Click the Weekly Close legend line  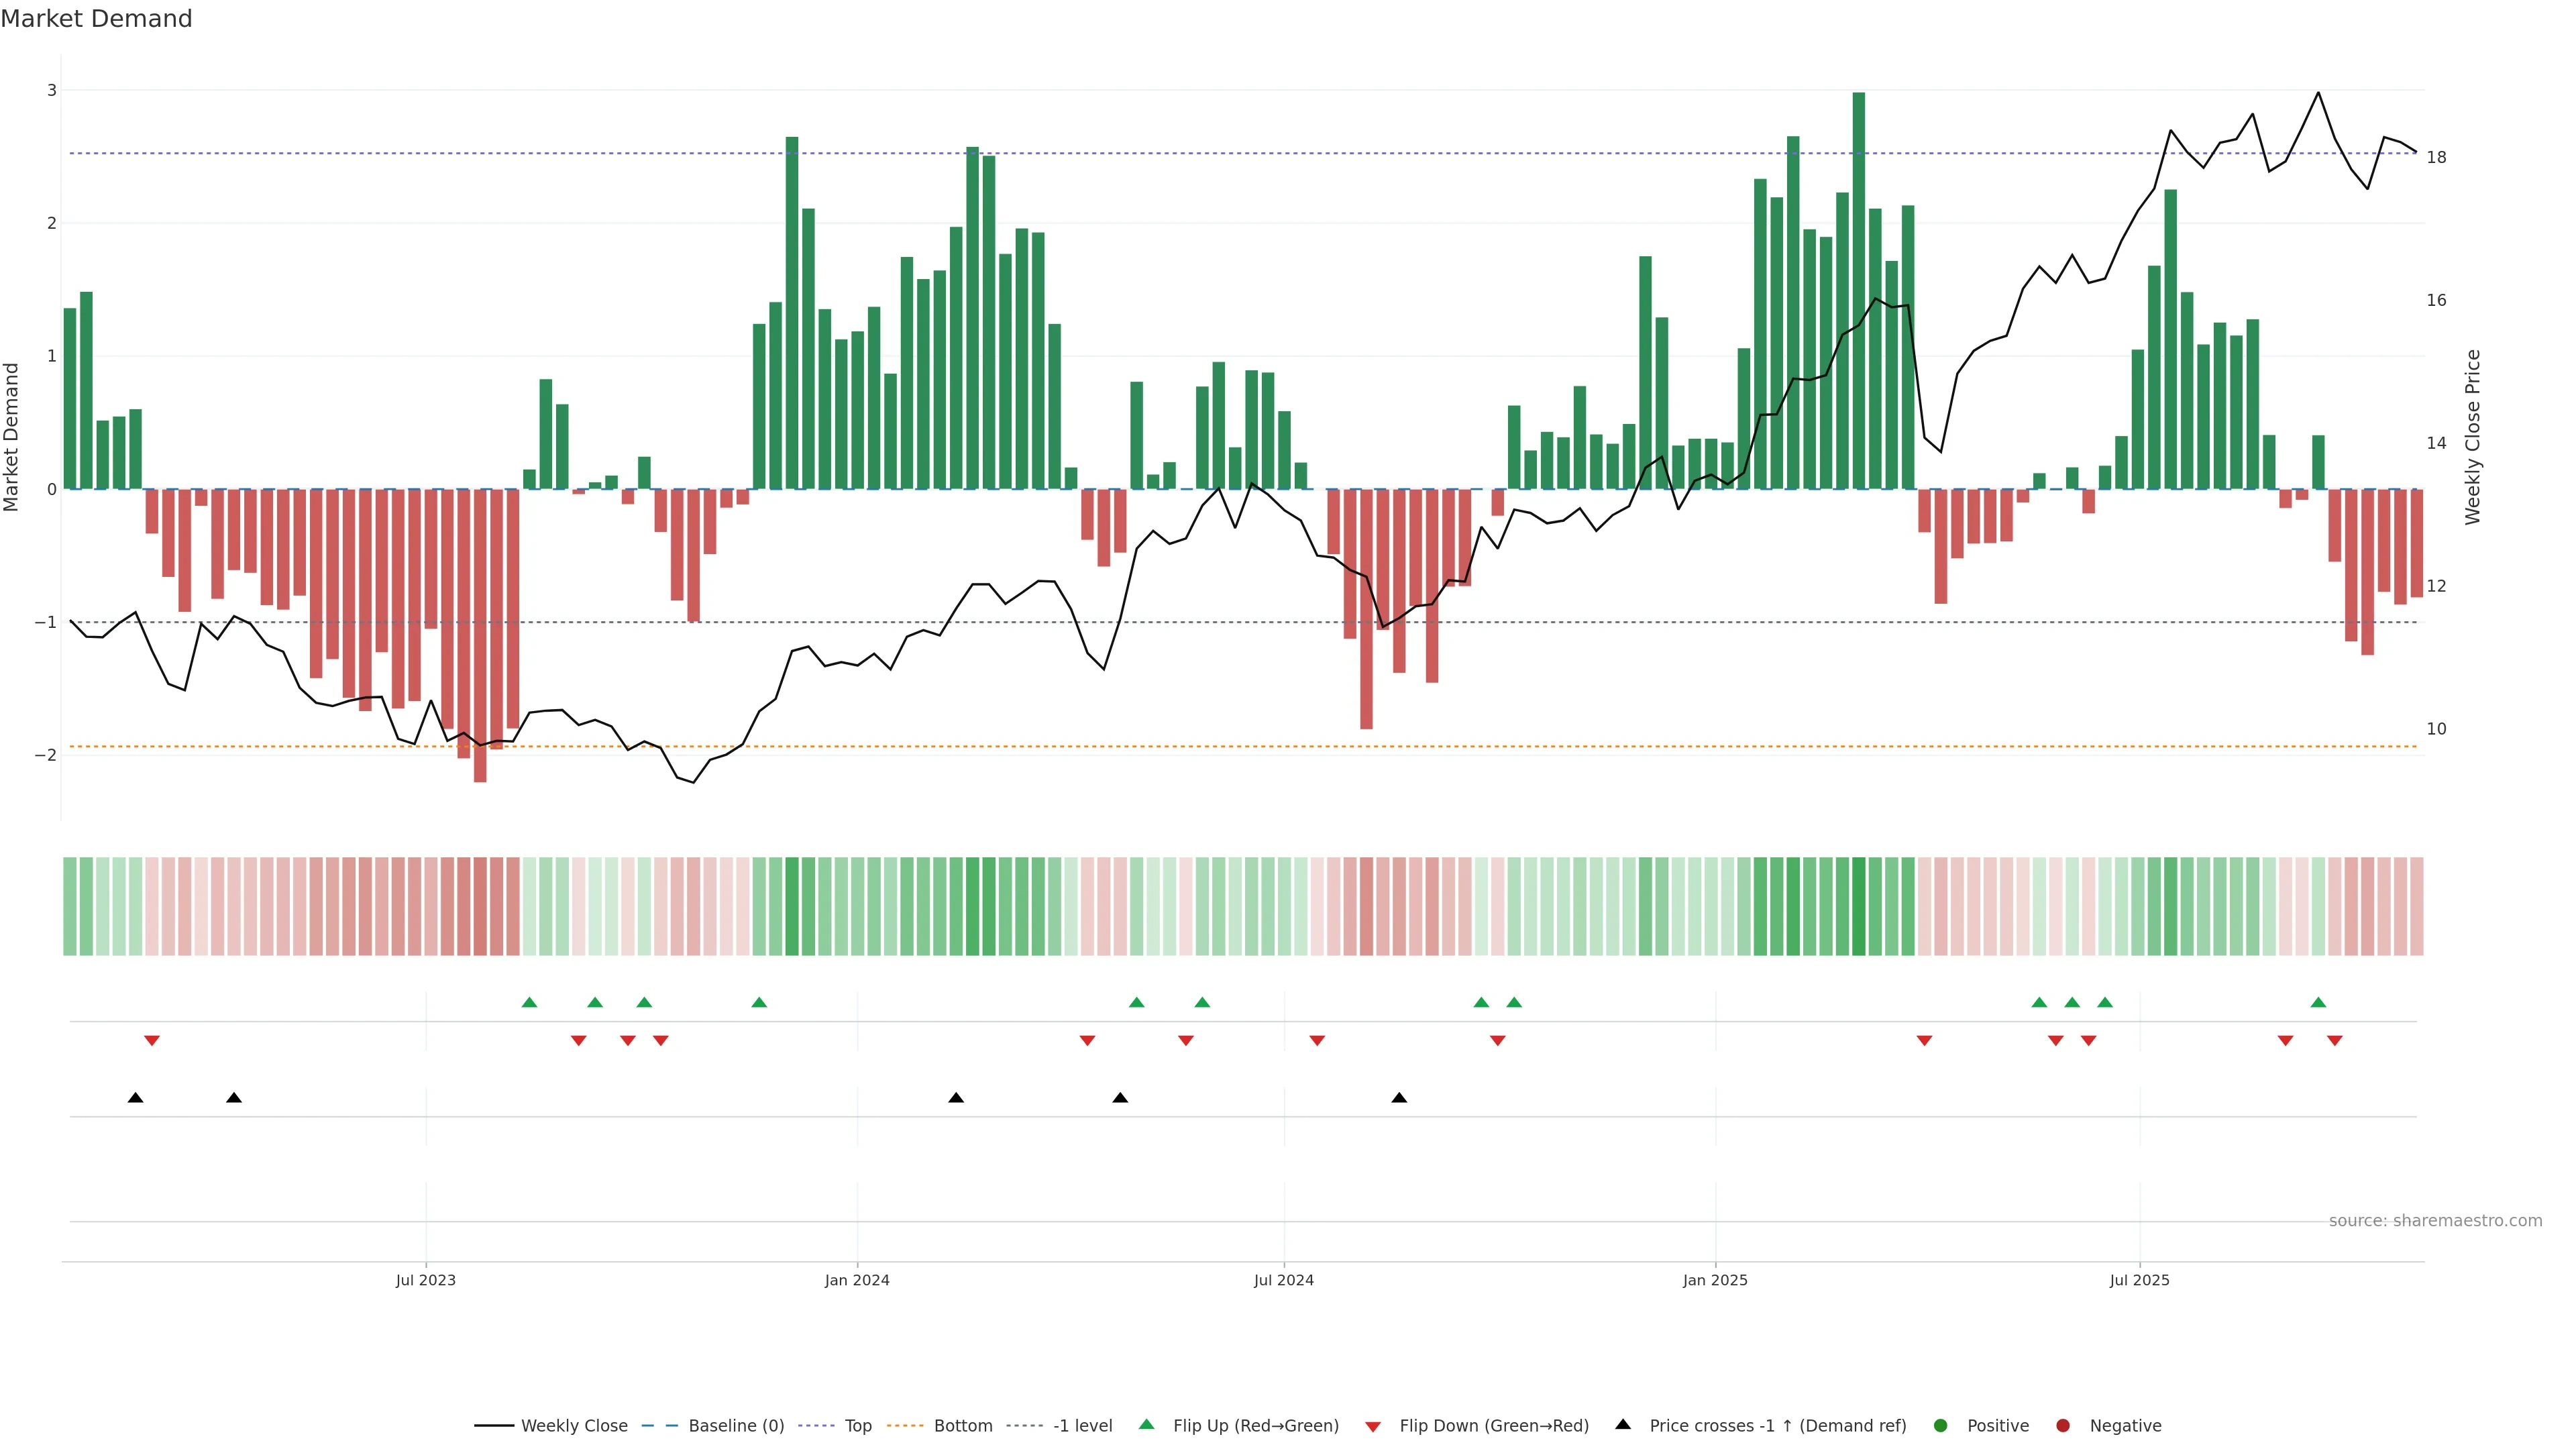point(494,1426)
